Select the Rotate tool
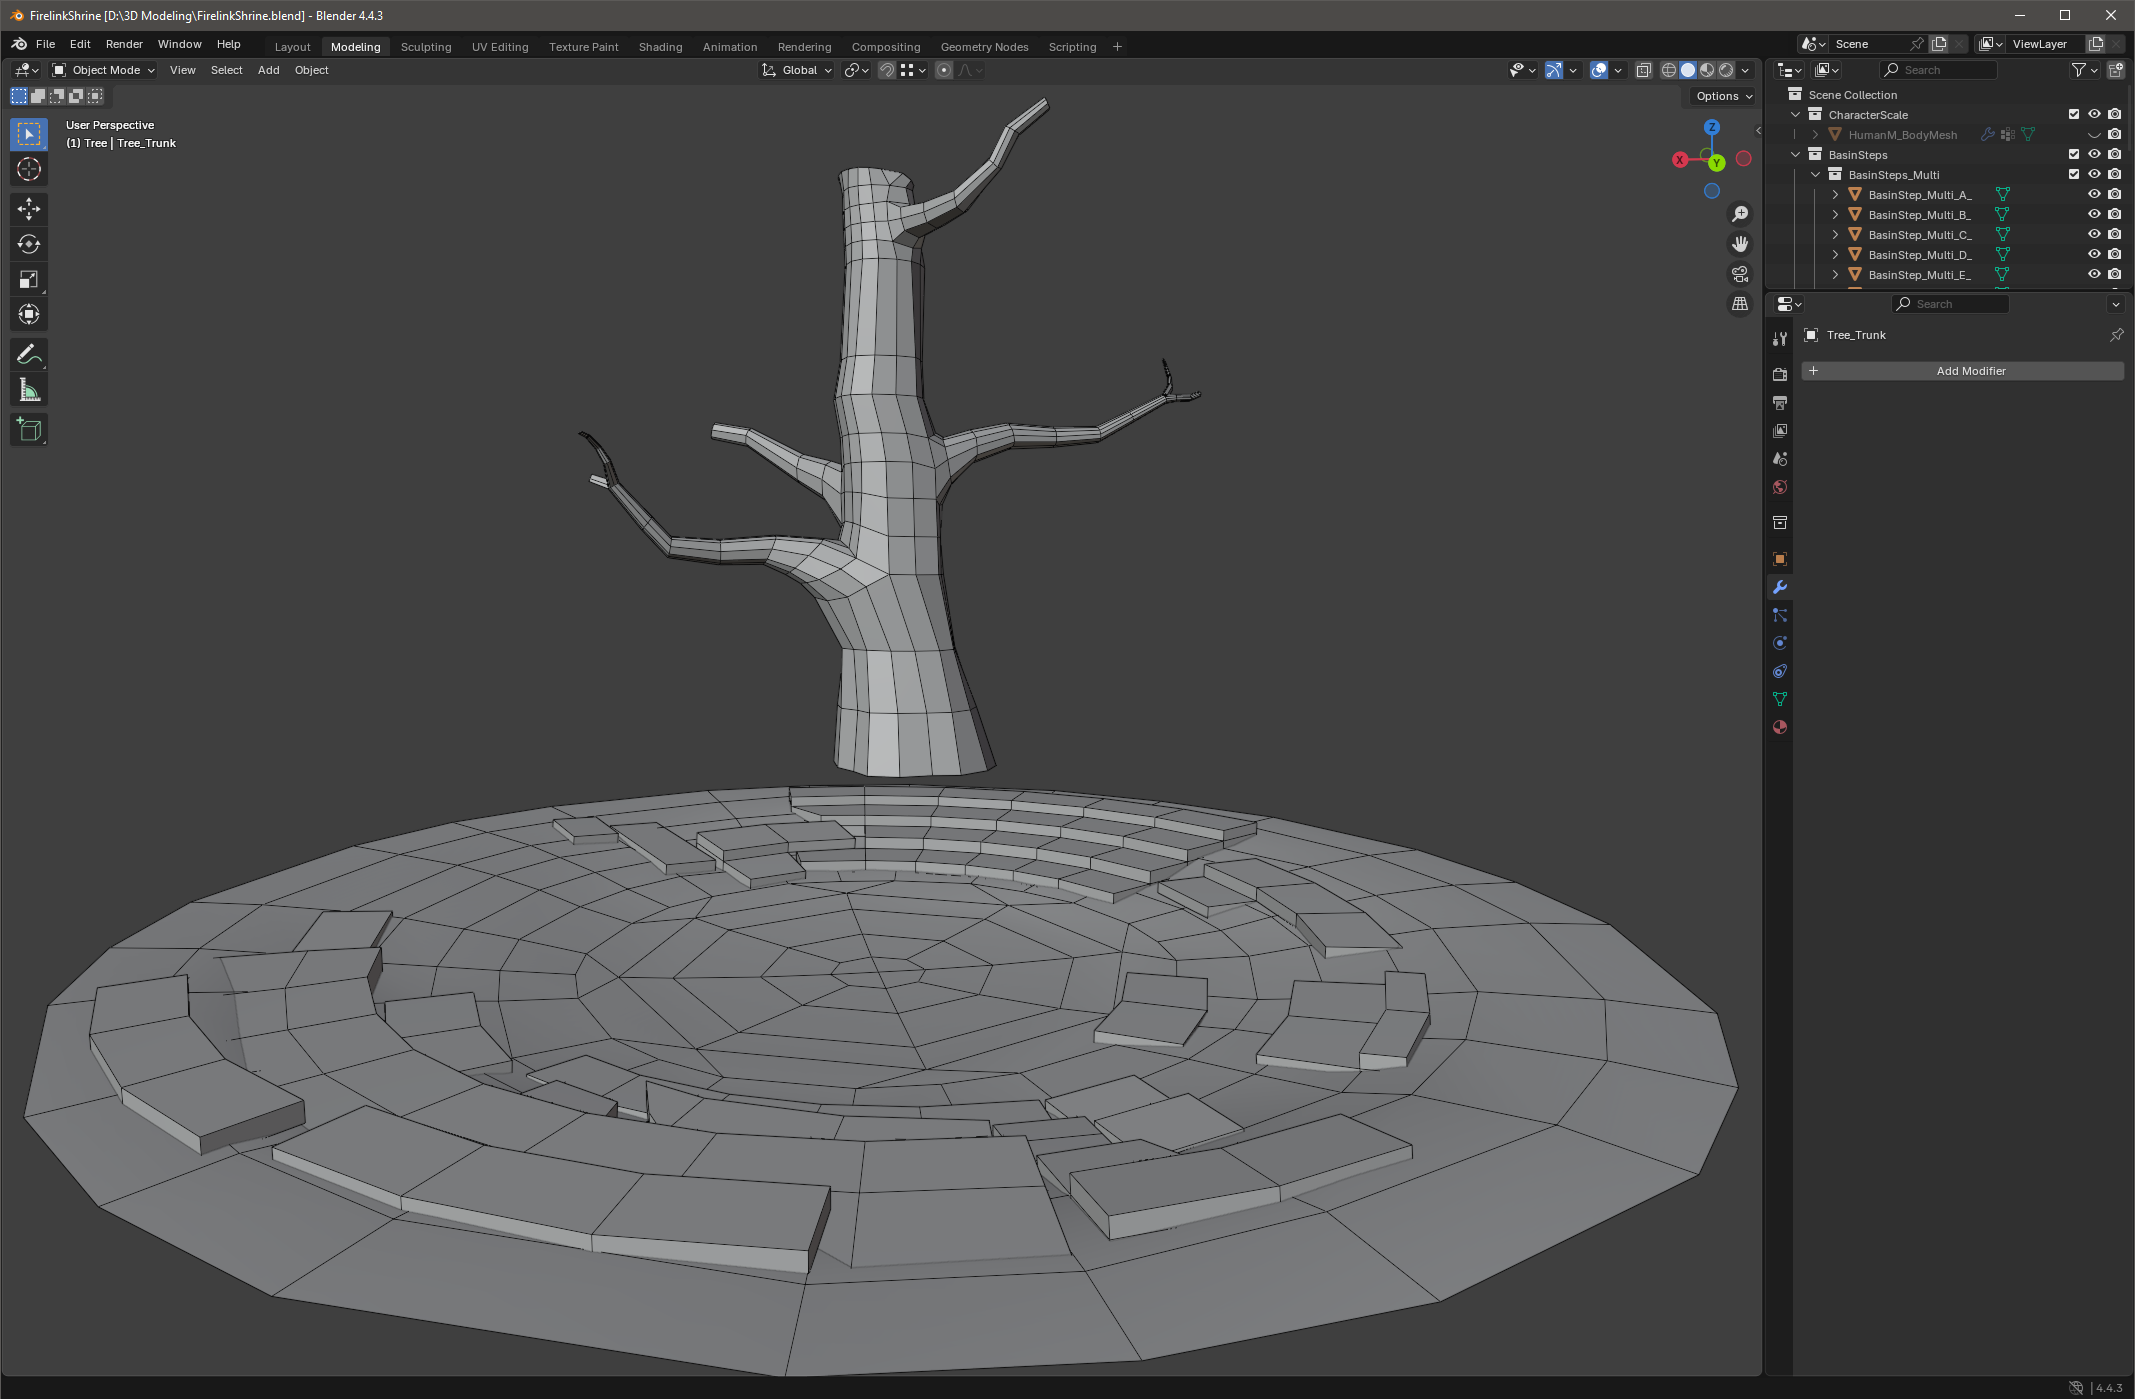Screen dimensions: 2135x1399 pyautogui.click(x=29, y=244)
